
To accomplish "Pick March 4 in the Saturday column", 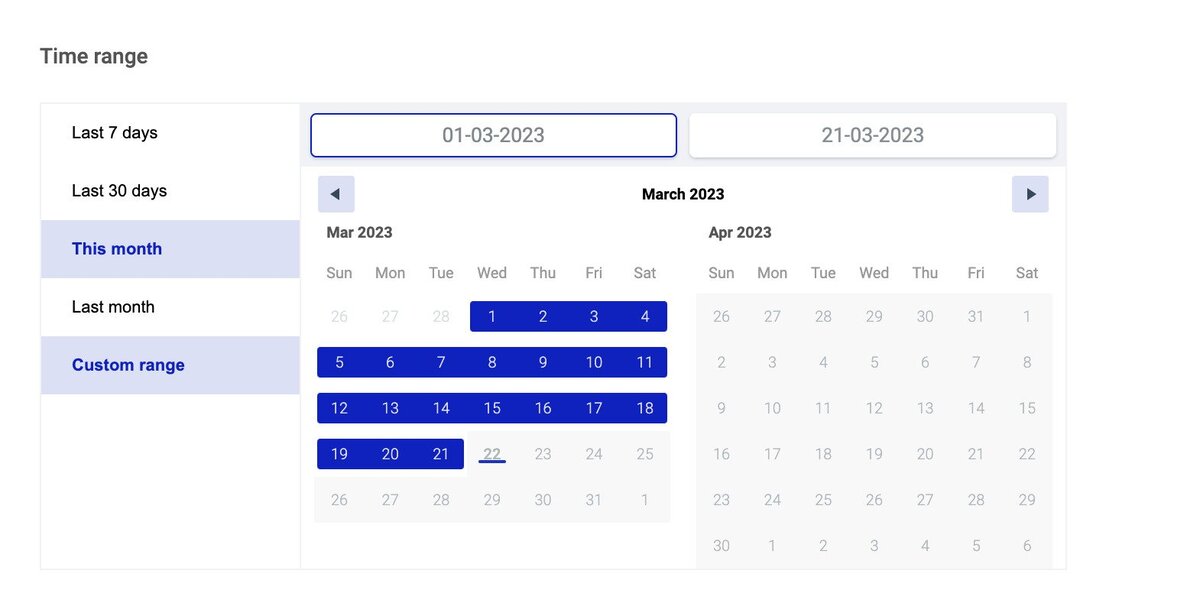I will pos(645,317).
